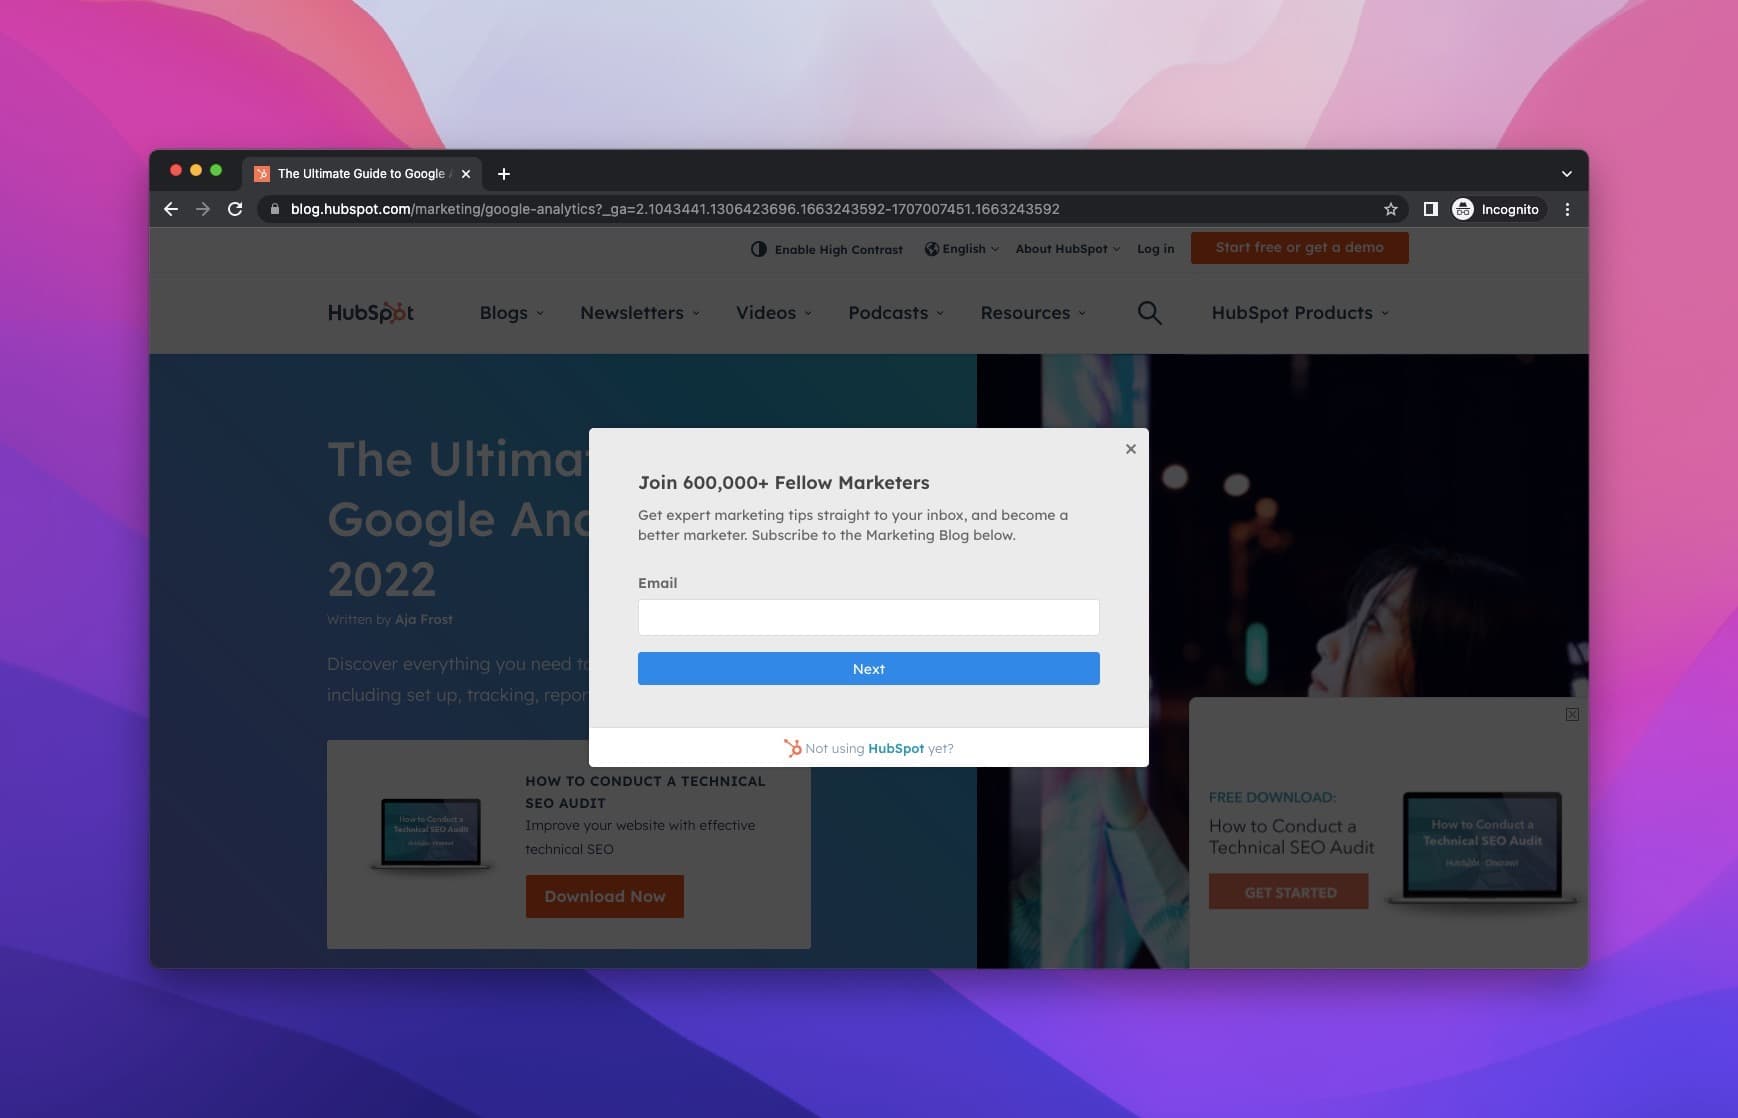The image size is (1738, 1118).
Task: Expand the tab search chevron in the title bar
Action: (x=1567, y=174)
